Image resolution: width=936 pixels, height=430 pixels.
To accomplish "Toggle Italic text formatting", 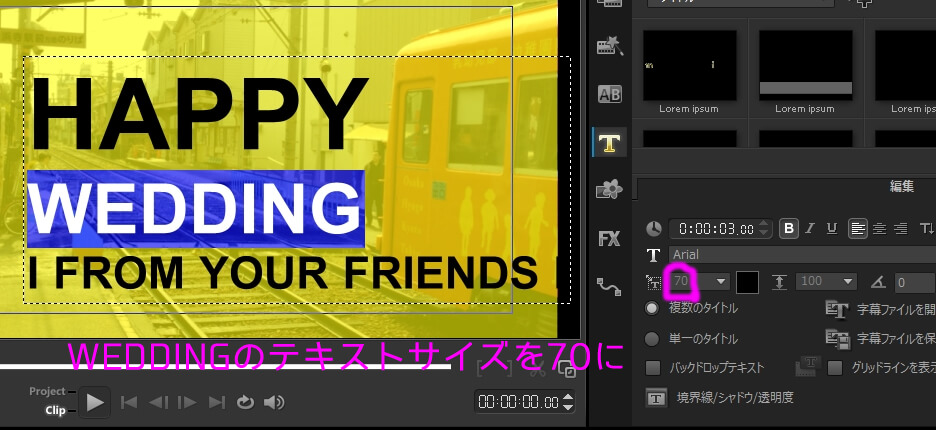I will point(810,228).
